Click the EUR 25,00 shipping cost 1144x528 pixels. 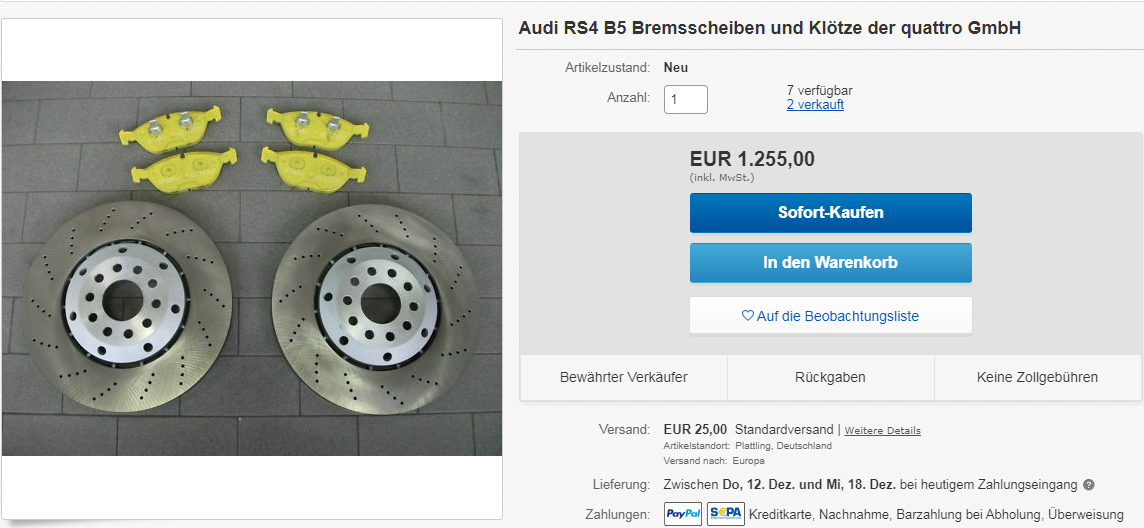pyautogui.click(x=695, y=430)
